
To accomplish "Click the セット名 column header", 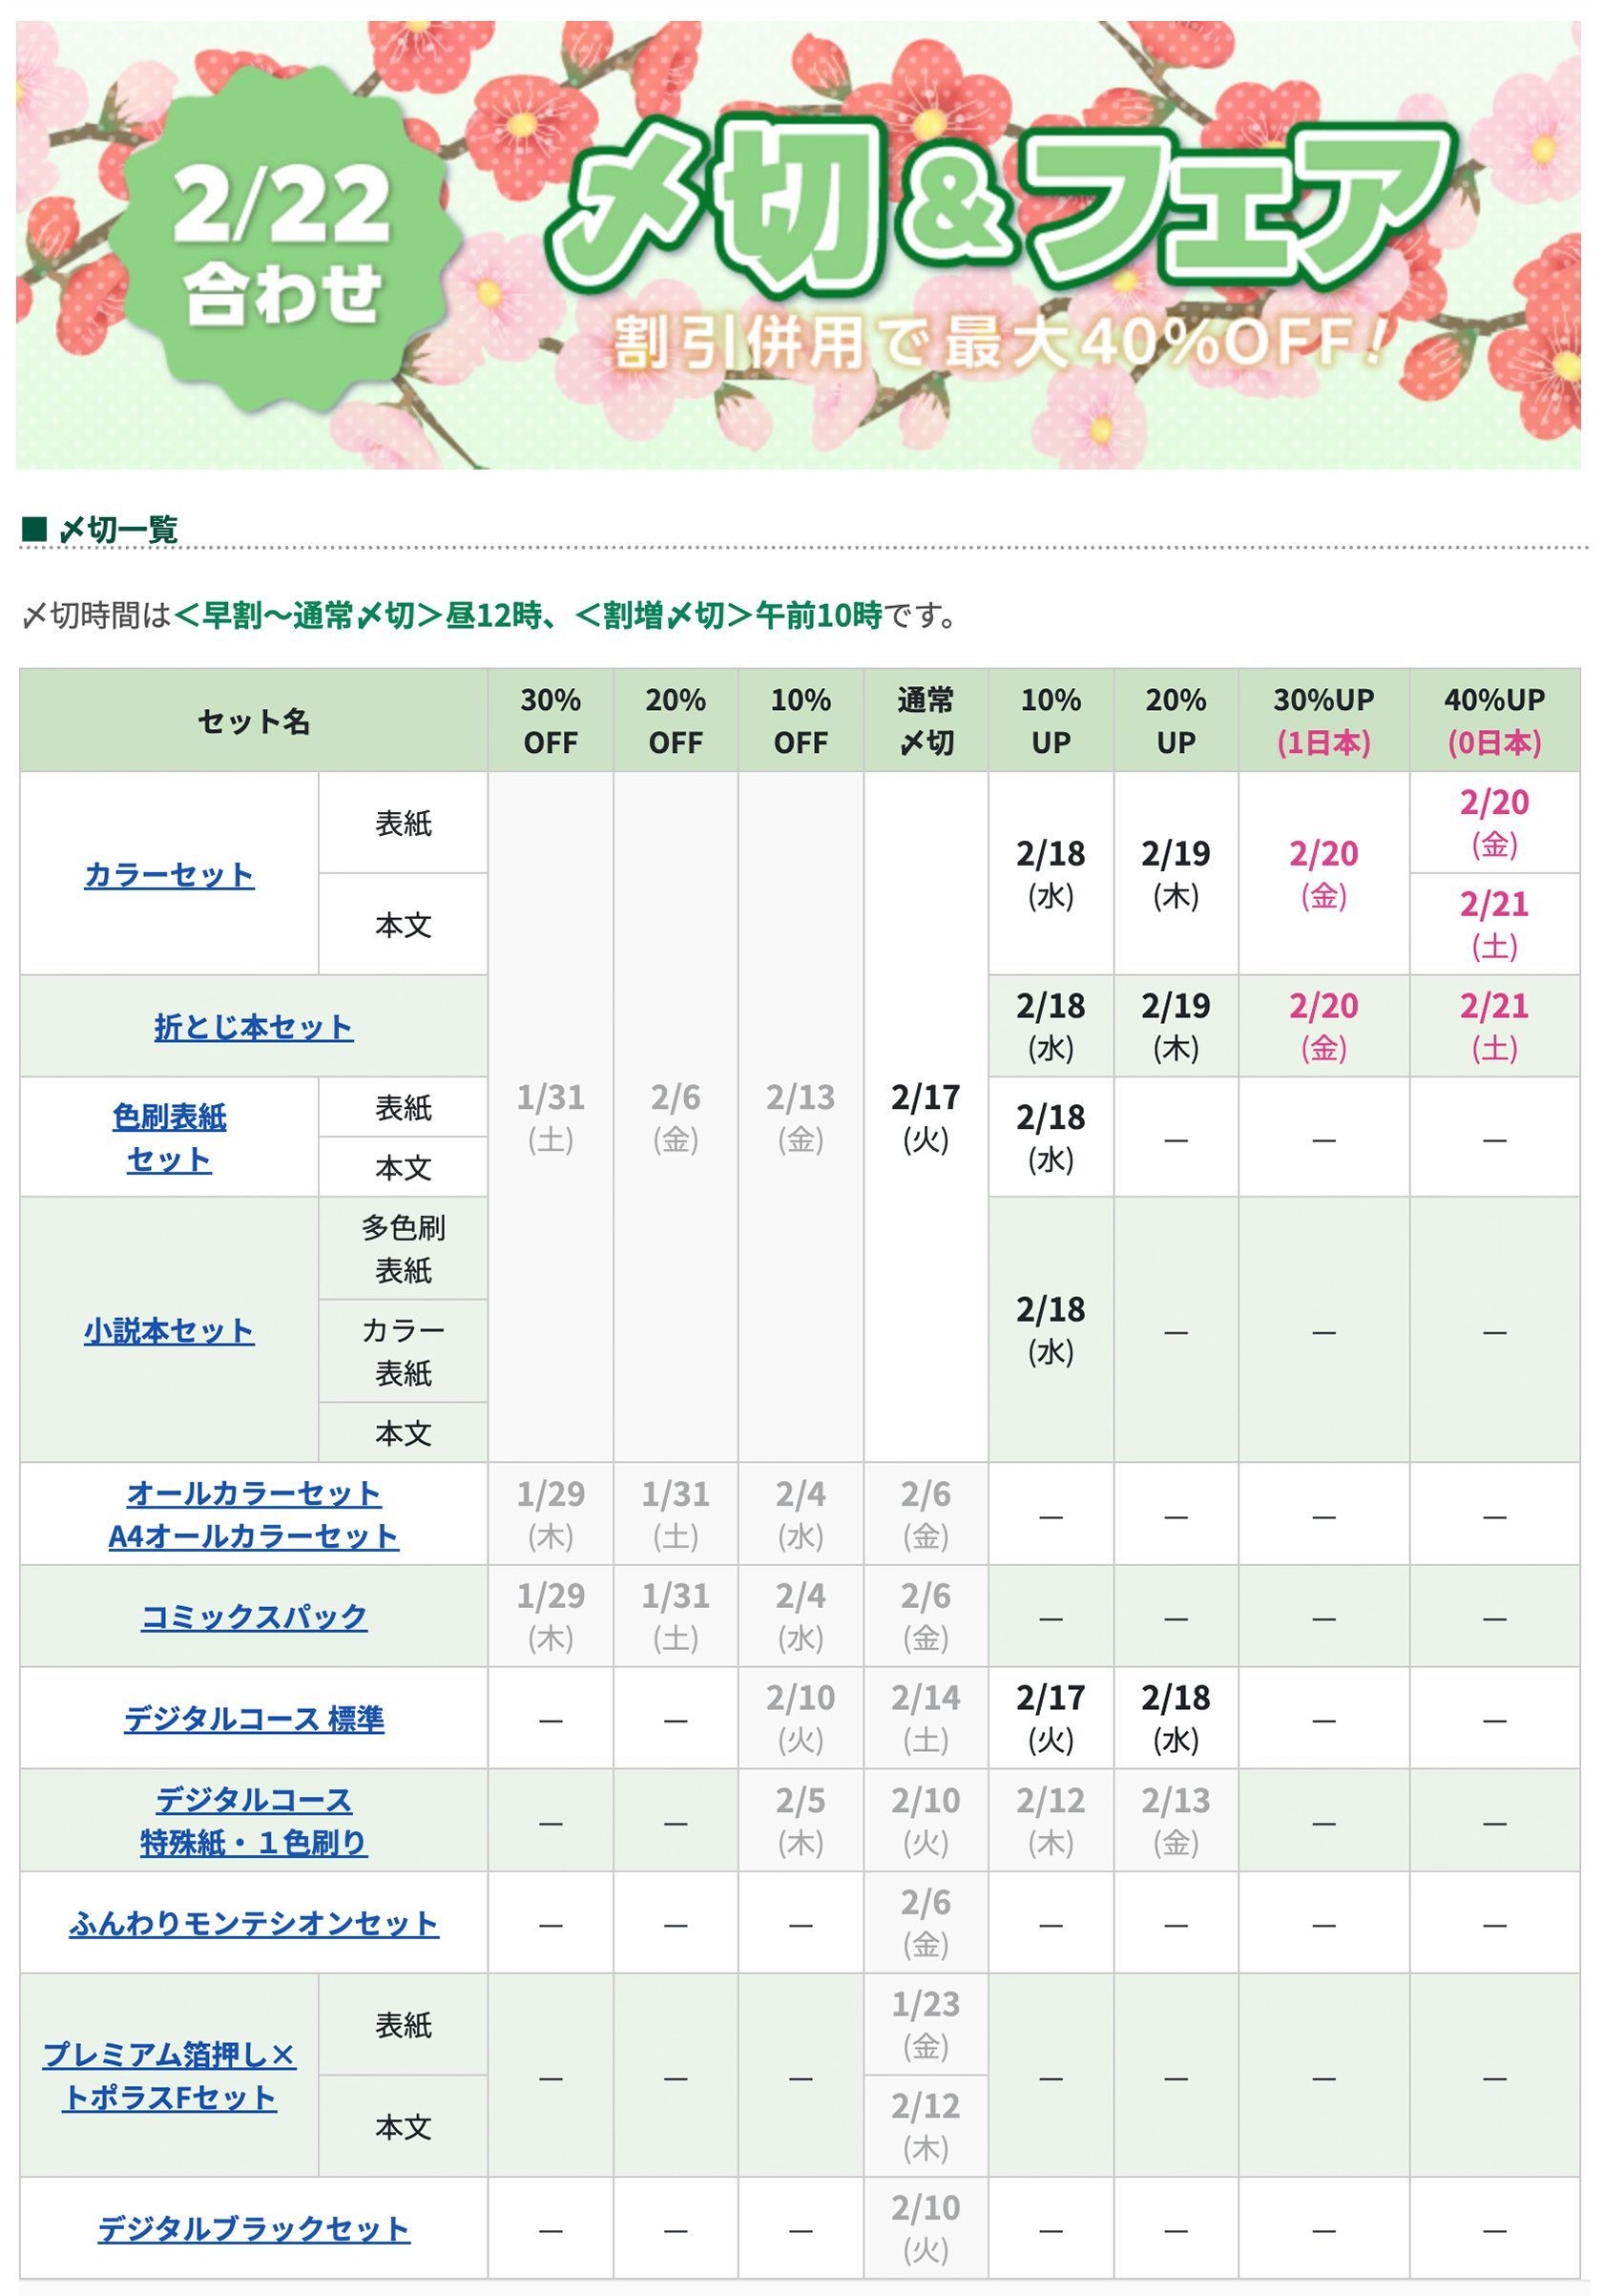I will [253, 721].
